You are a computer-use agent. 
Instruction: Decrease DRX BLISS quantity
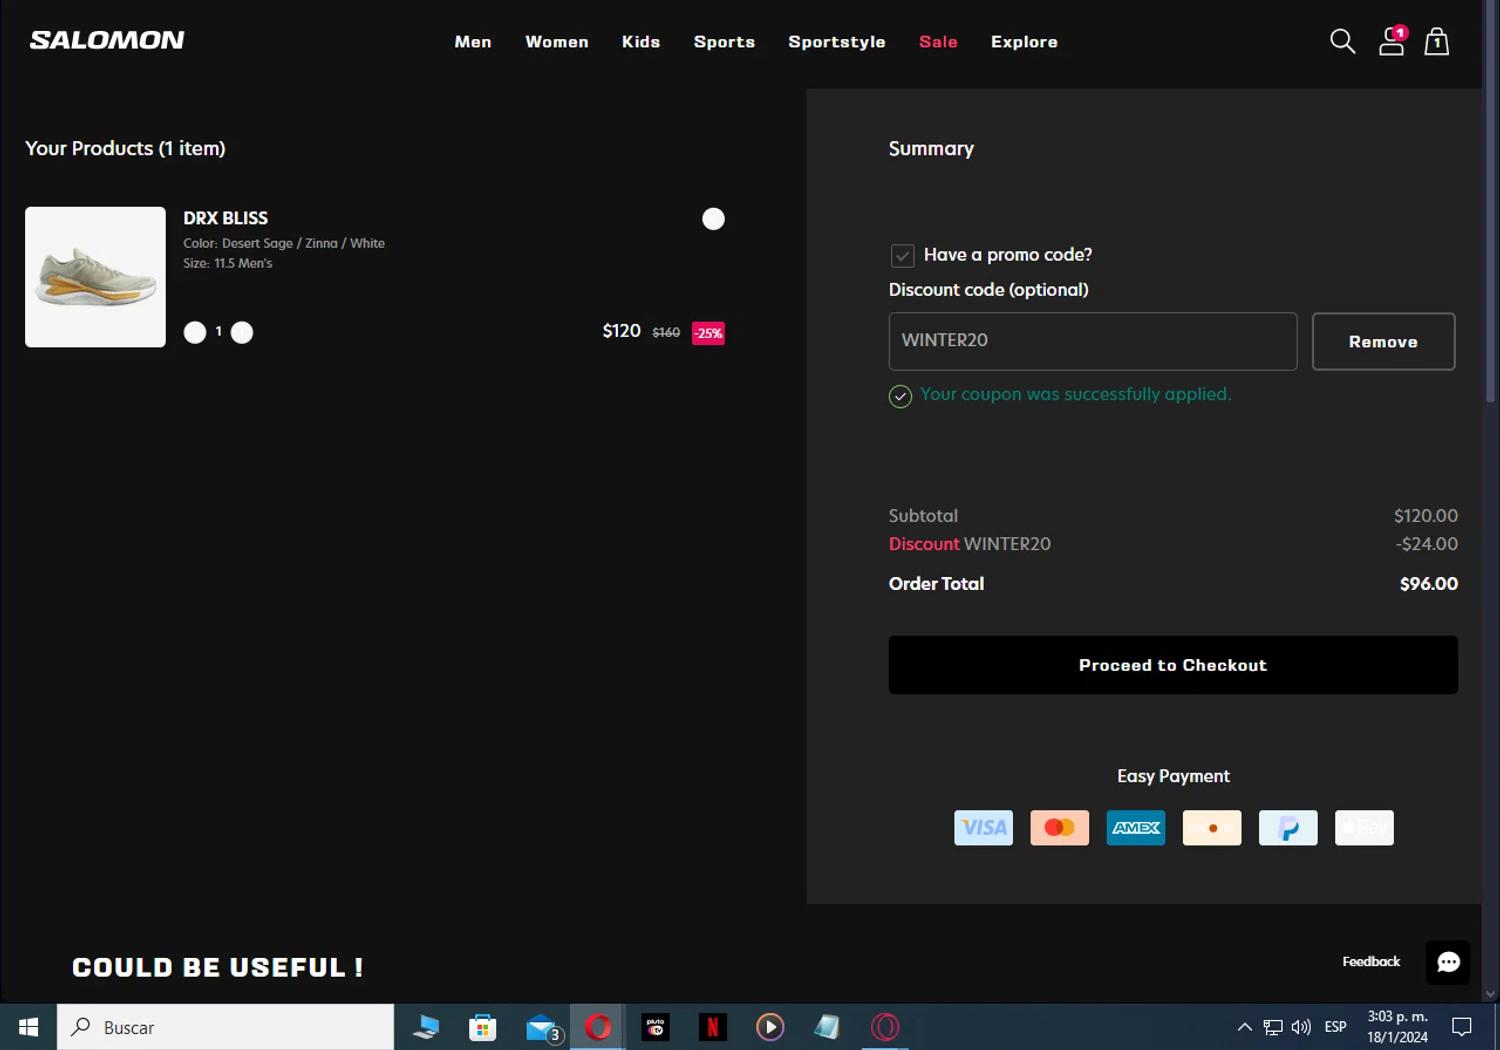pyautogui.click(x=195, y=333)
